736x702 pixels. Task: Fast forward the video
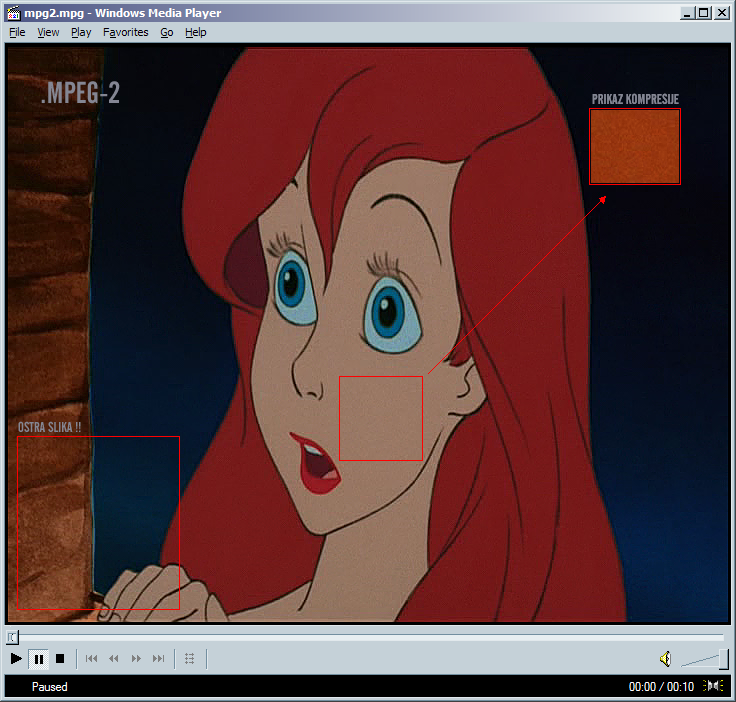[136, 659]
